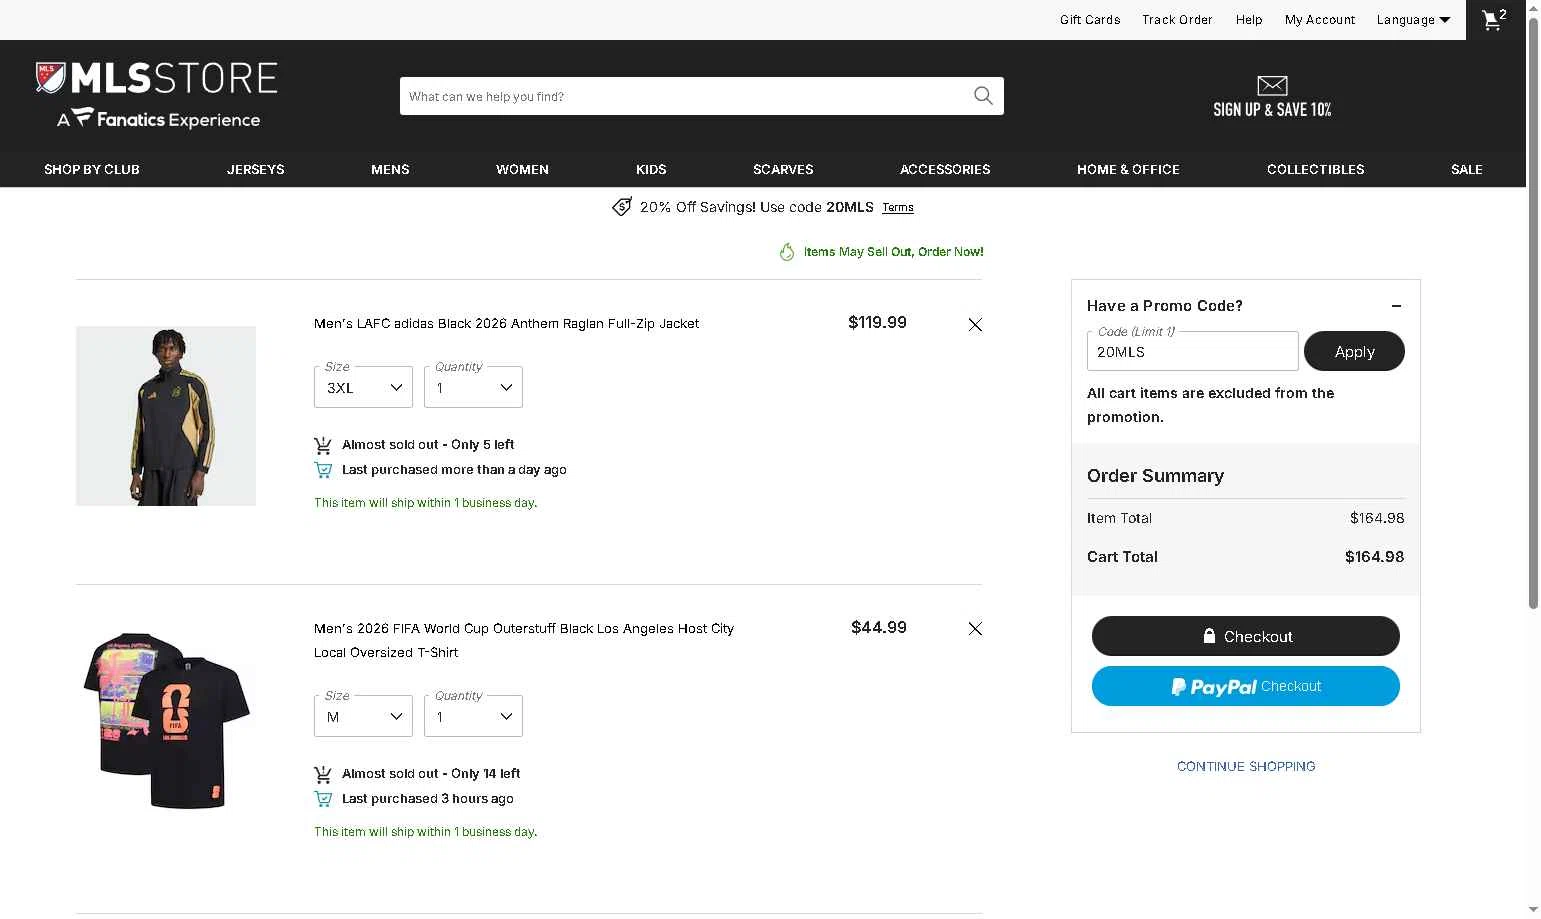Screen dimensions: 1541x919
Task: Open the Collectibles menu
Action: click(x=1315, y=169)
